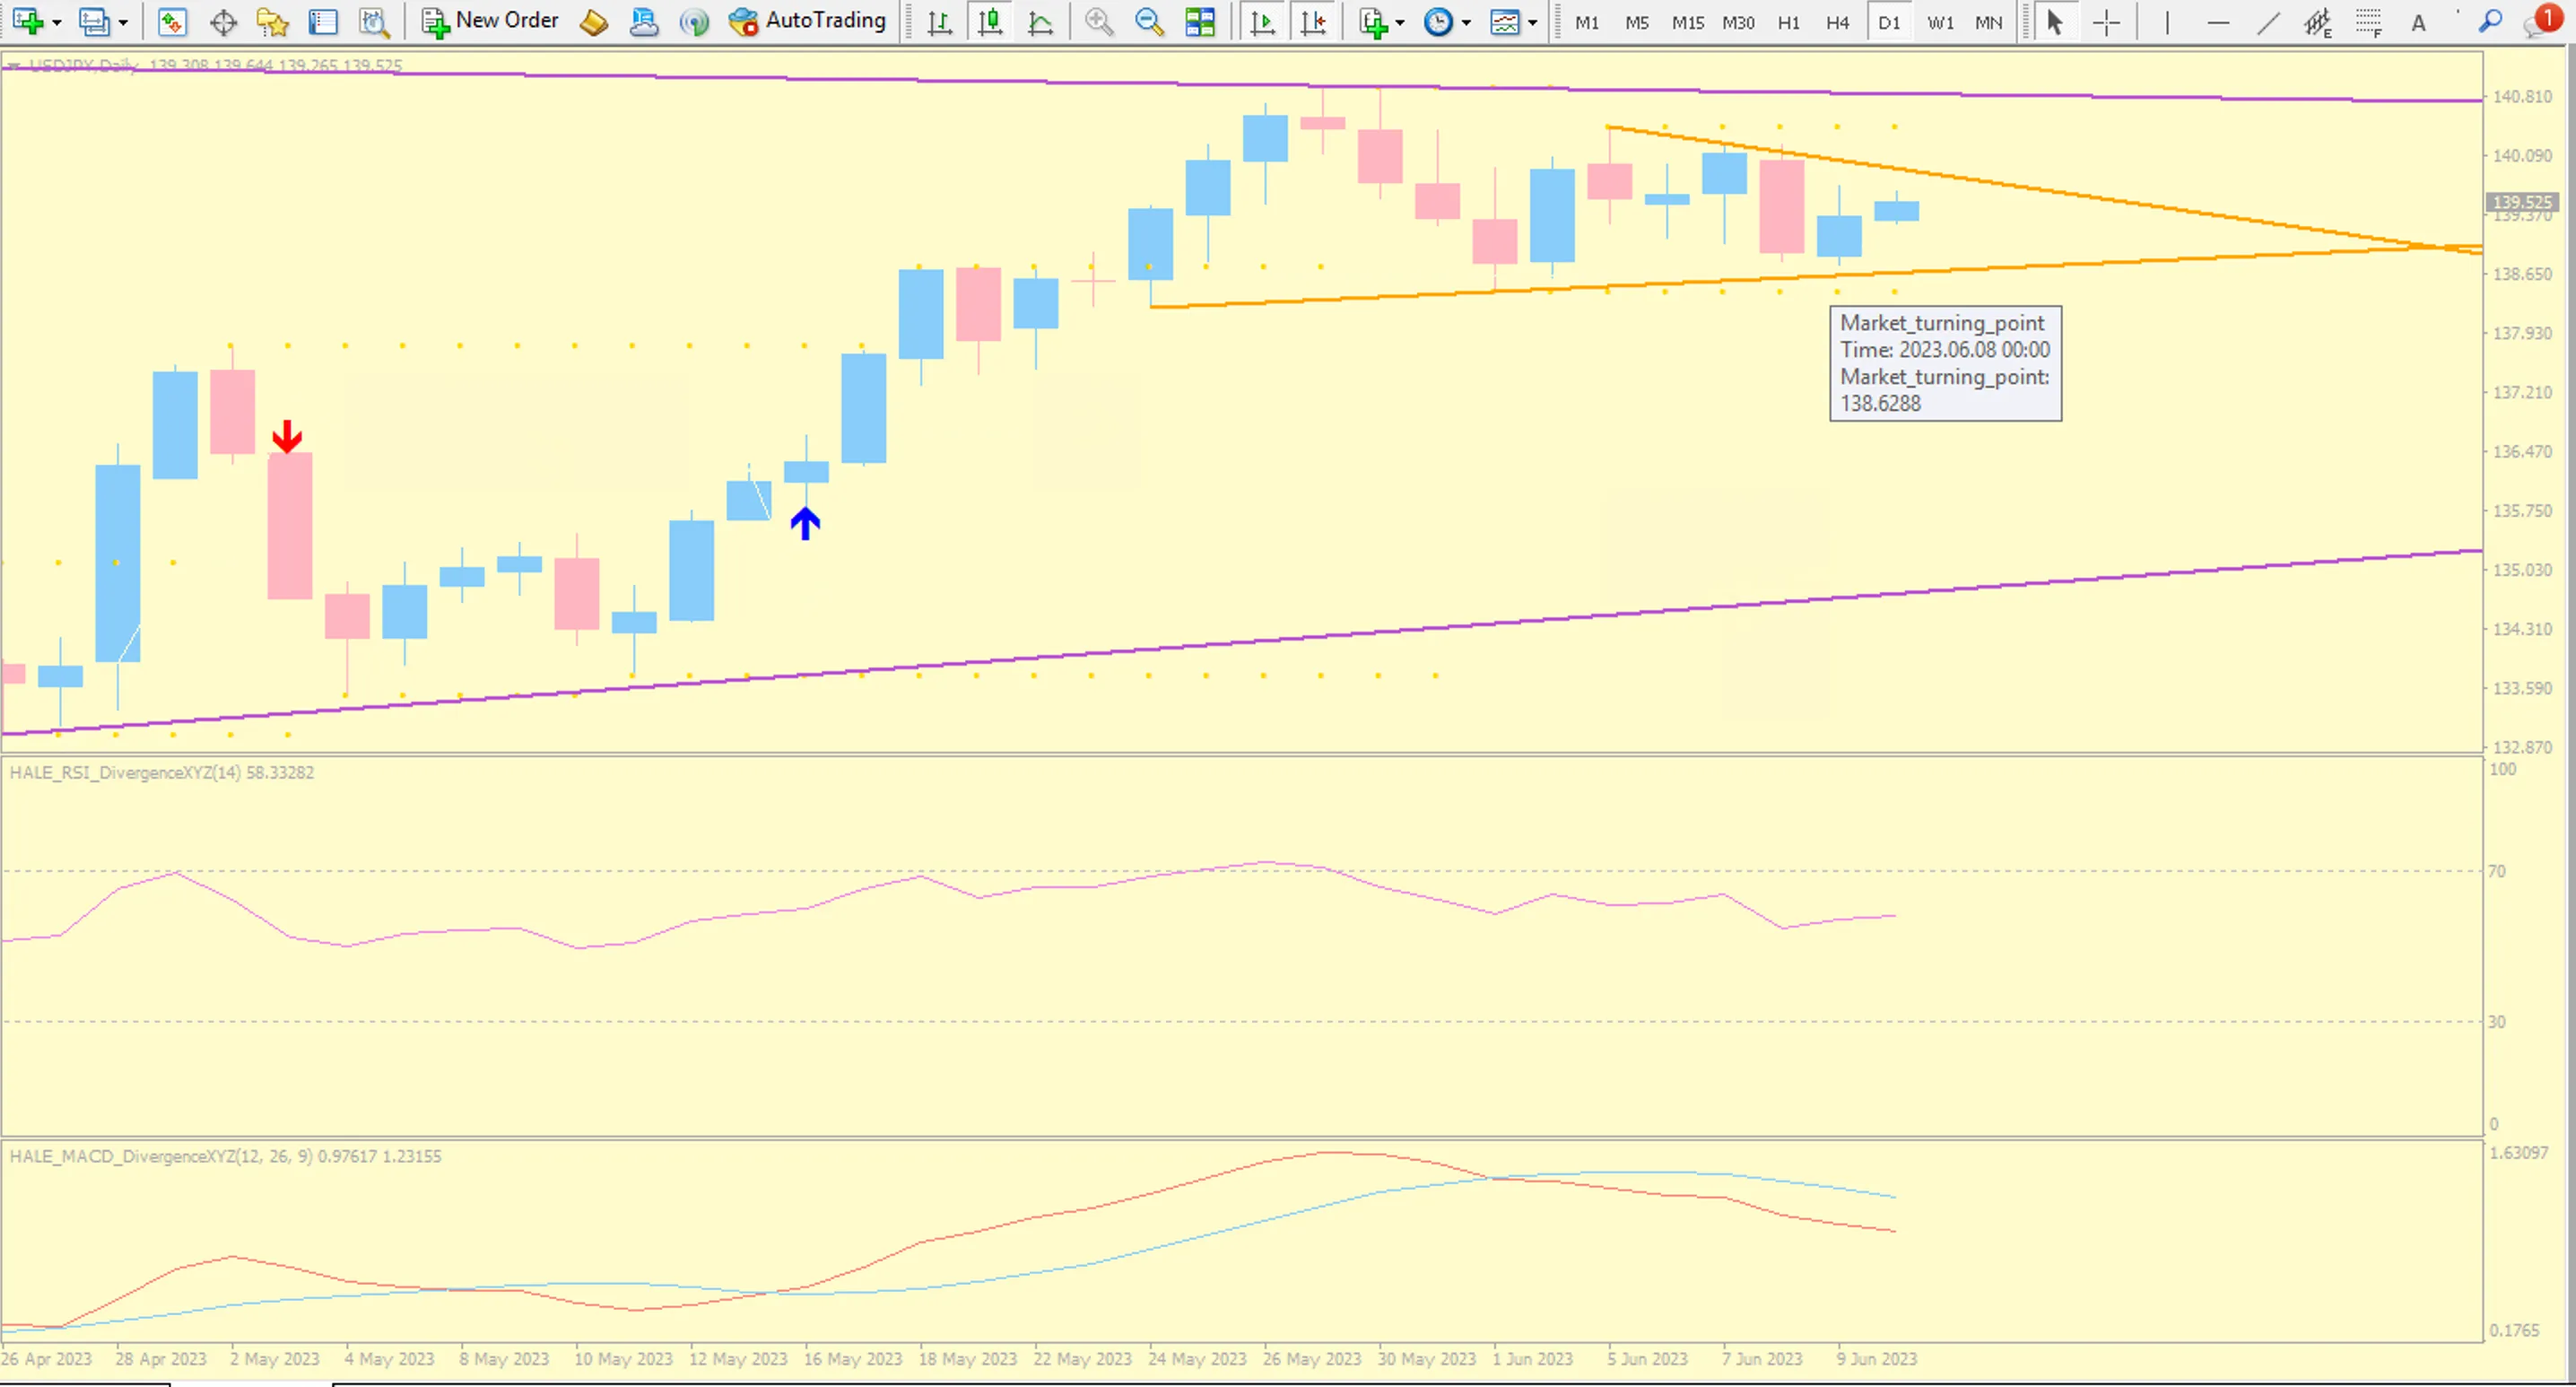Image resolution: width=2576 pixels, height=1387 pixels.
Task: Switch to W1 timeframe
Action: [1940, 22]
